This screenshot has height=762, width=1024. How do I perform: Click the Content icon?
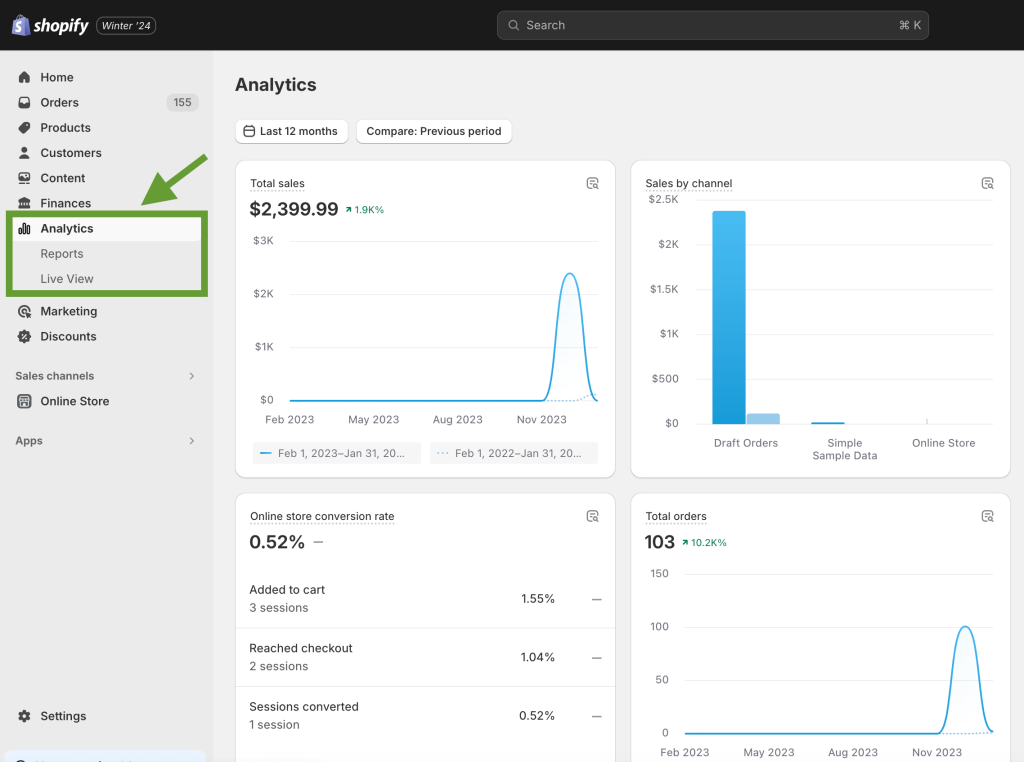24,178
